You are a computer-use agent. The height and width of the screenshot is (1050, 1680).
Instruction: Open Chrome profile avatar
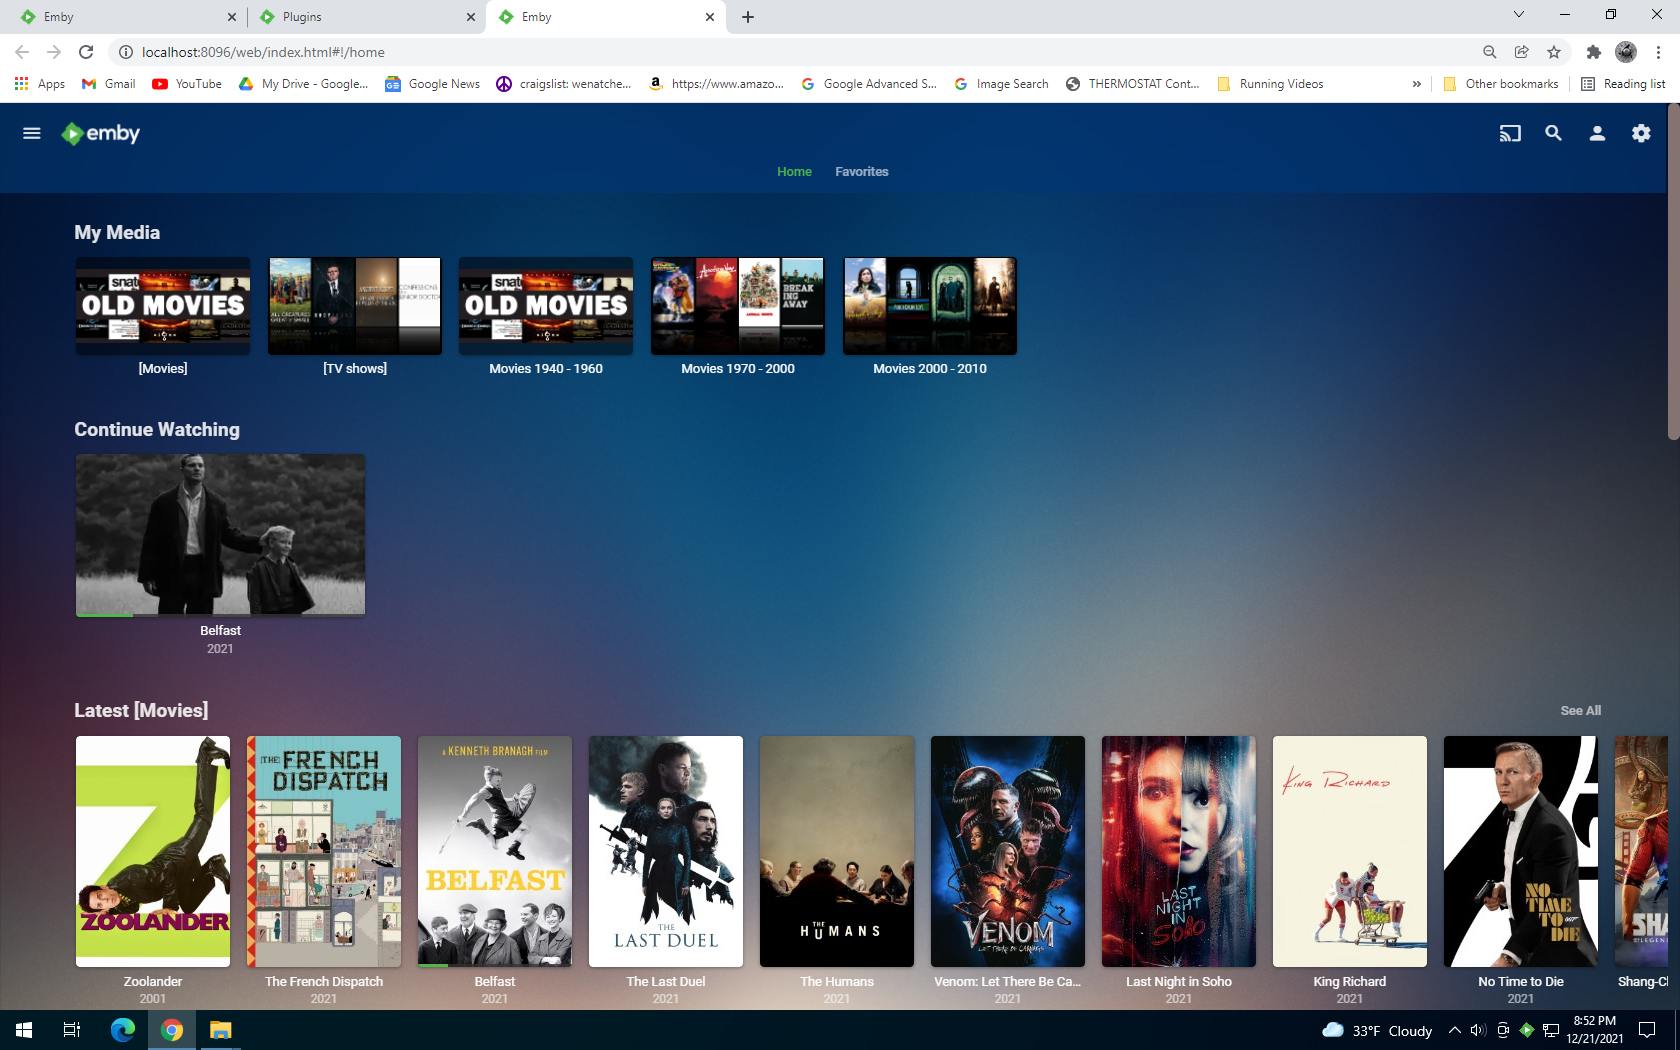1626,52
